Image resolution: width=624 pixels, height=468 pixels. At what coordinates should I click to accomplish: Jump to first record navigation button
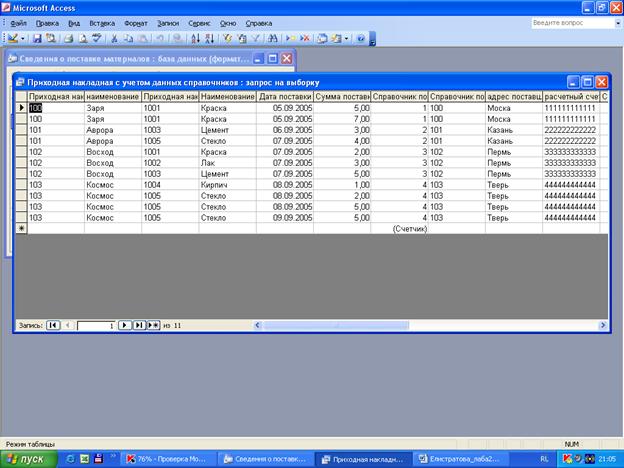[x=53, y=325]
